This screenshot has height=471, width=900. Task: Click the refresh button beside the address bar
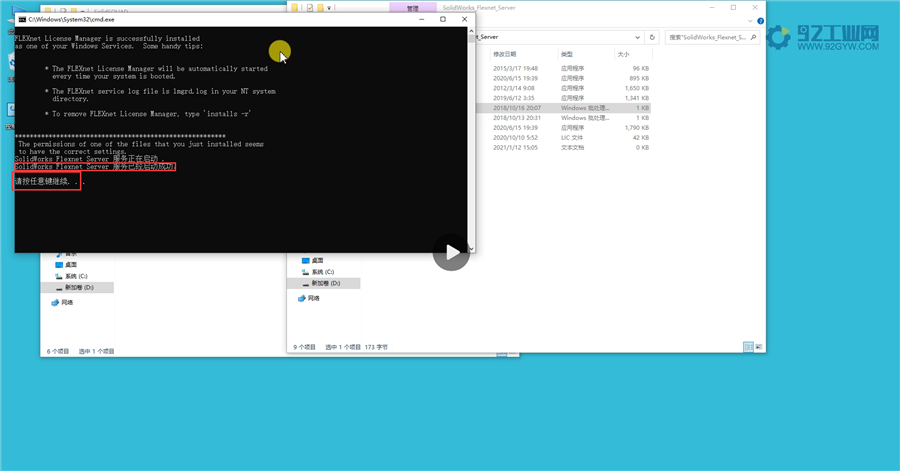point(652,37)
